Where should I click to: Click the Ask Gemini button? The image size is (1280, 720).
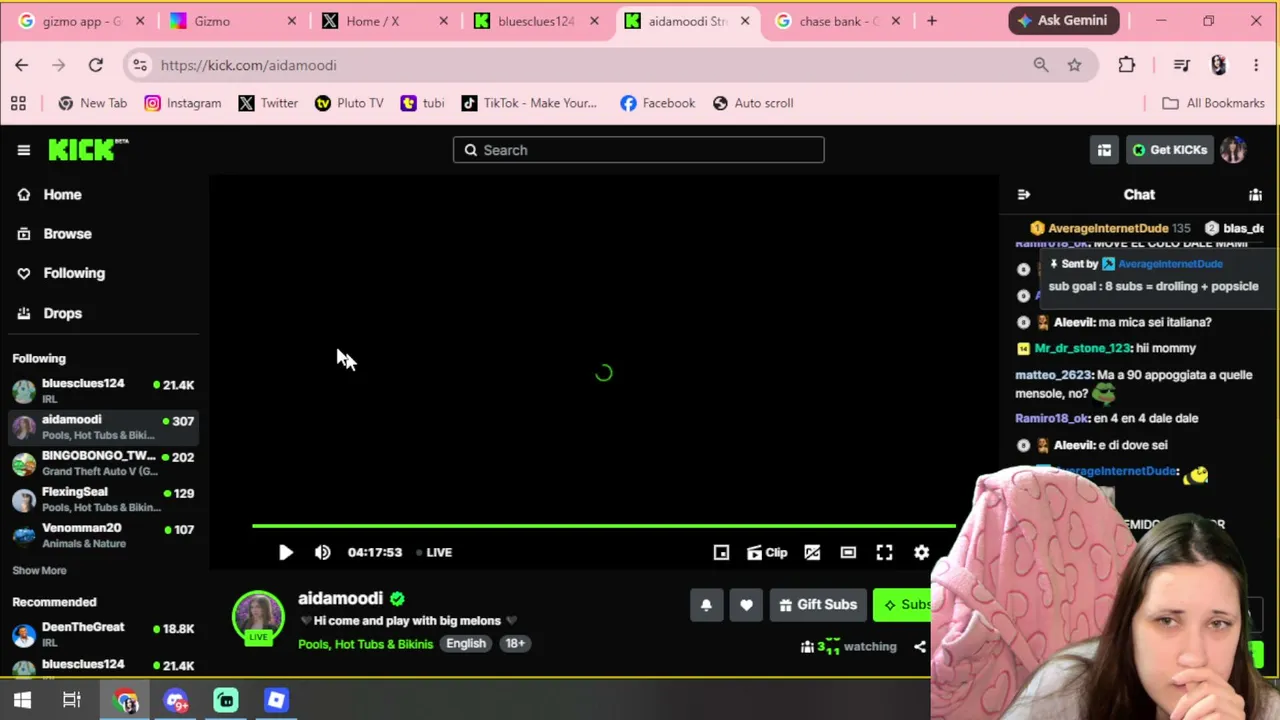pyautogui.click(x=1064, y=21)
